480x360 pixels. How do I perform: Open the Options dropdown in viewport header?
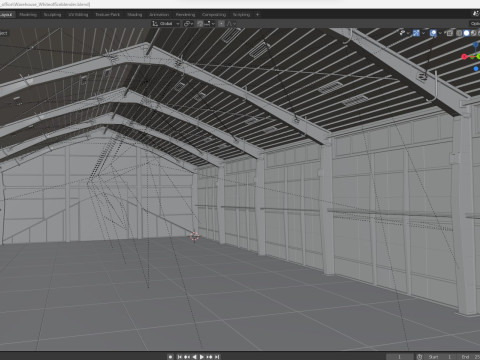[475, 24]
